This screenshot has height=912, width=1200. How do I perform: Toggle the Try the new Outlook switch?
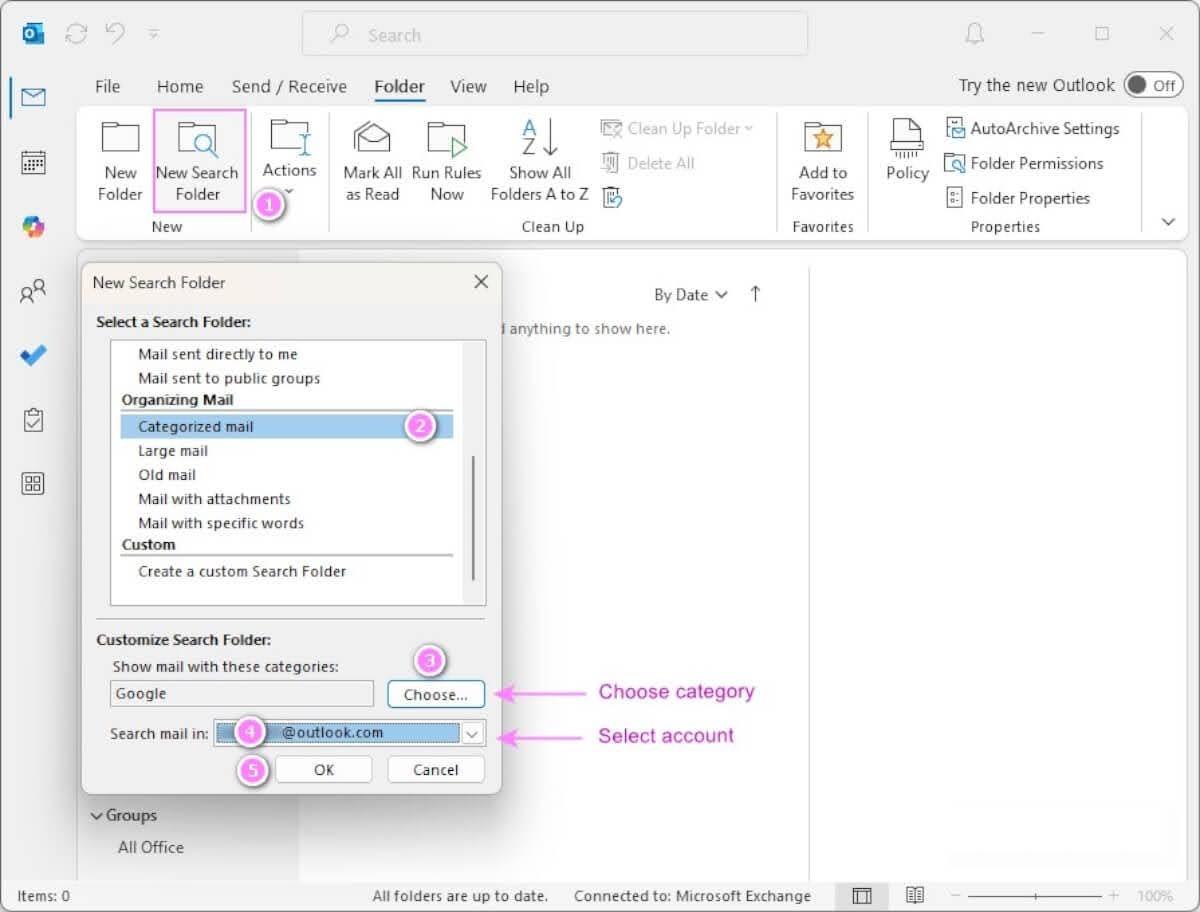(x=1153, y=85)
